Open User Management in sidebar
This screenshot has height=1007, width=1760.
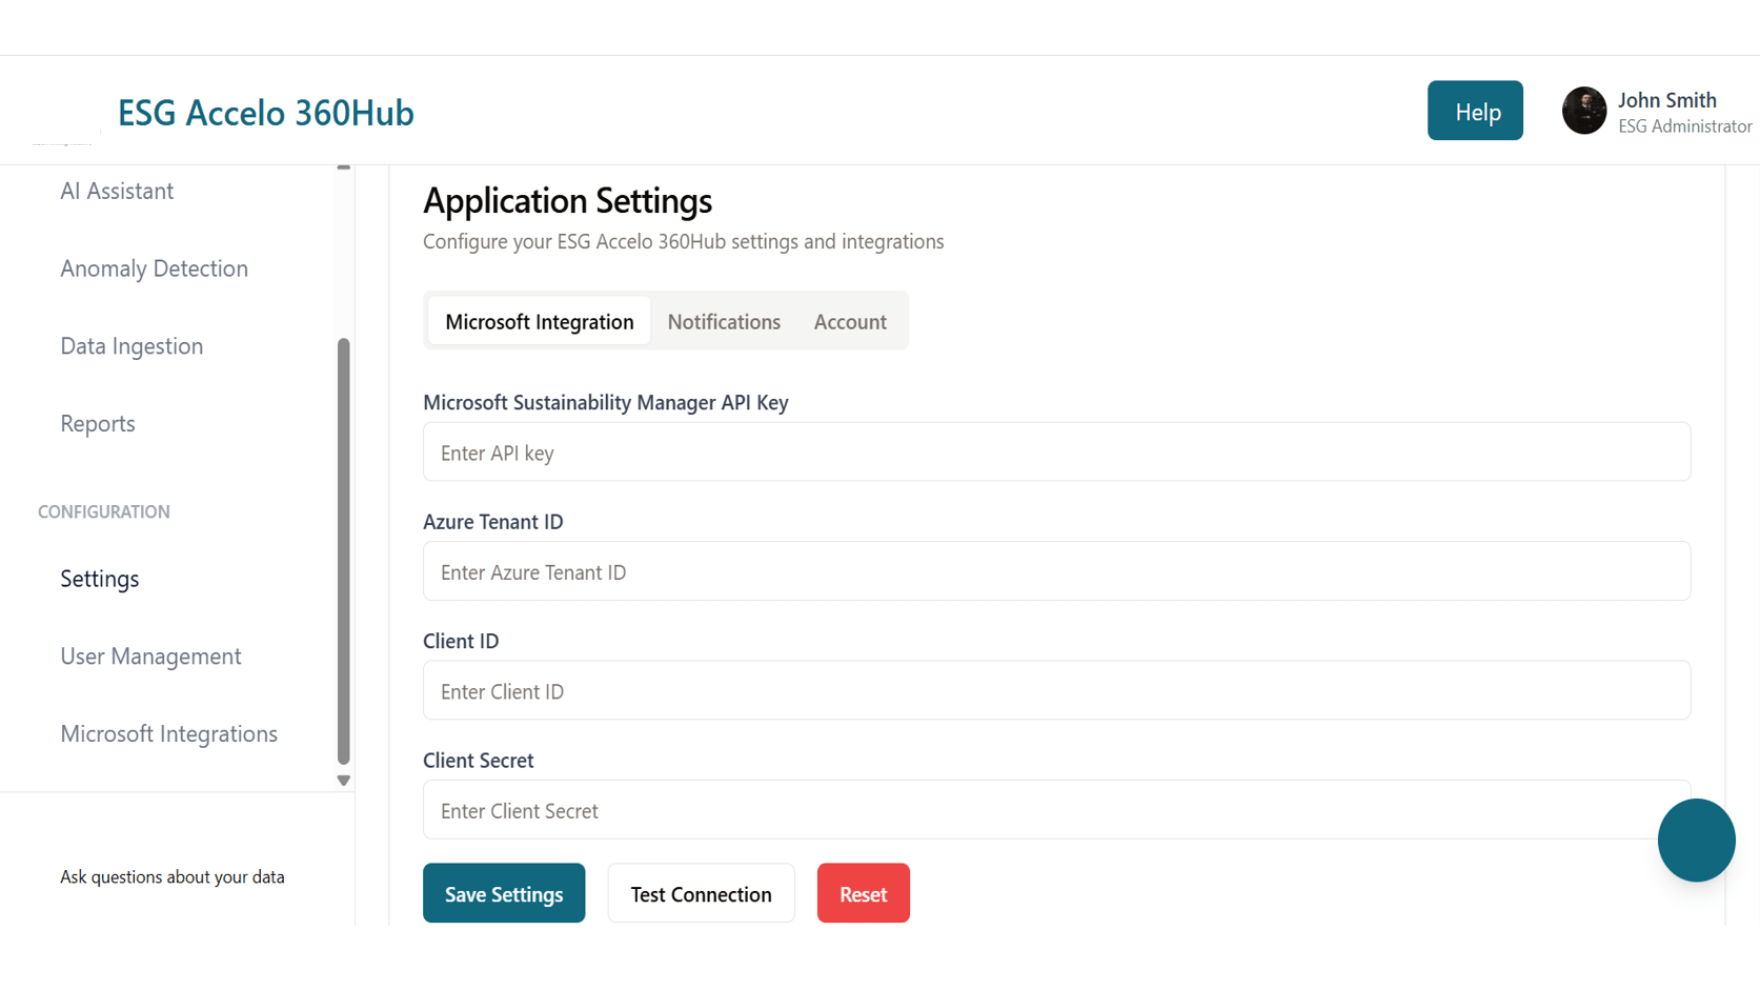point(151,656)
